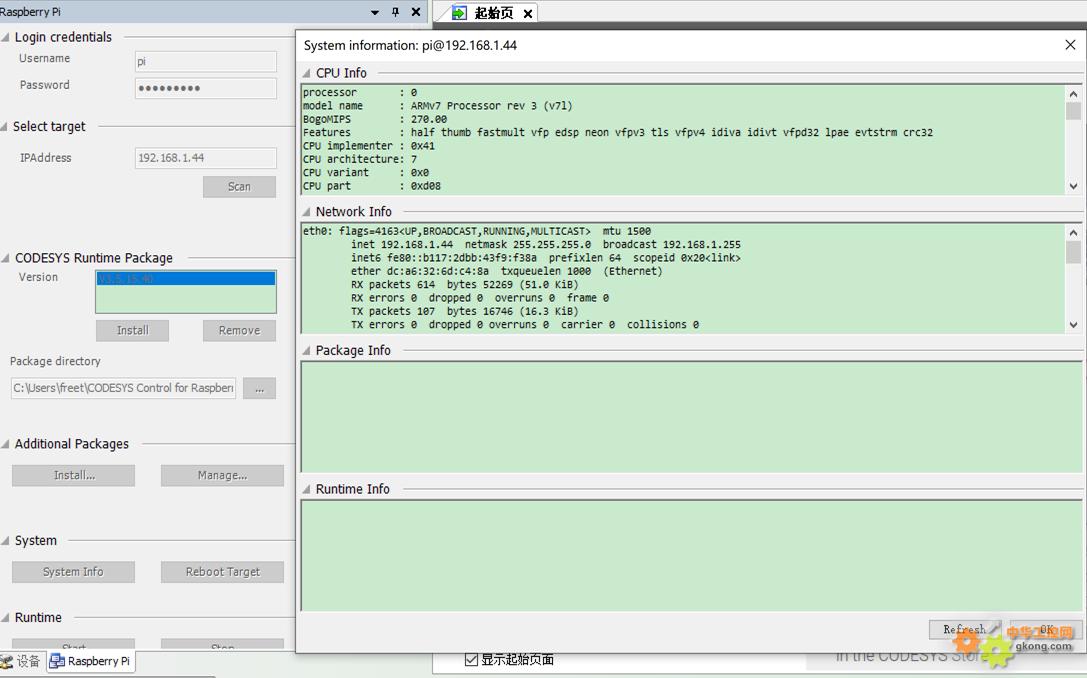Click the Network Info scrollbar thumb
The height and width of the screenshot is (678, 1087).
tap(1073, 252)
